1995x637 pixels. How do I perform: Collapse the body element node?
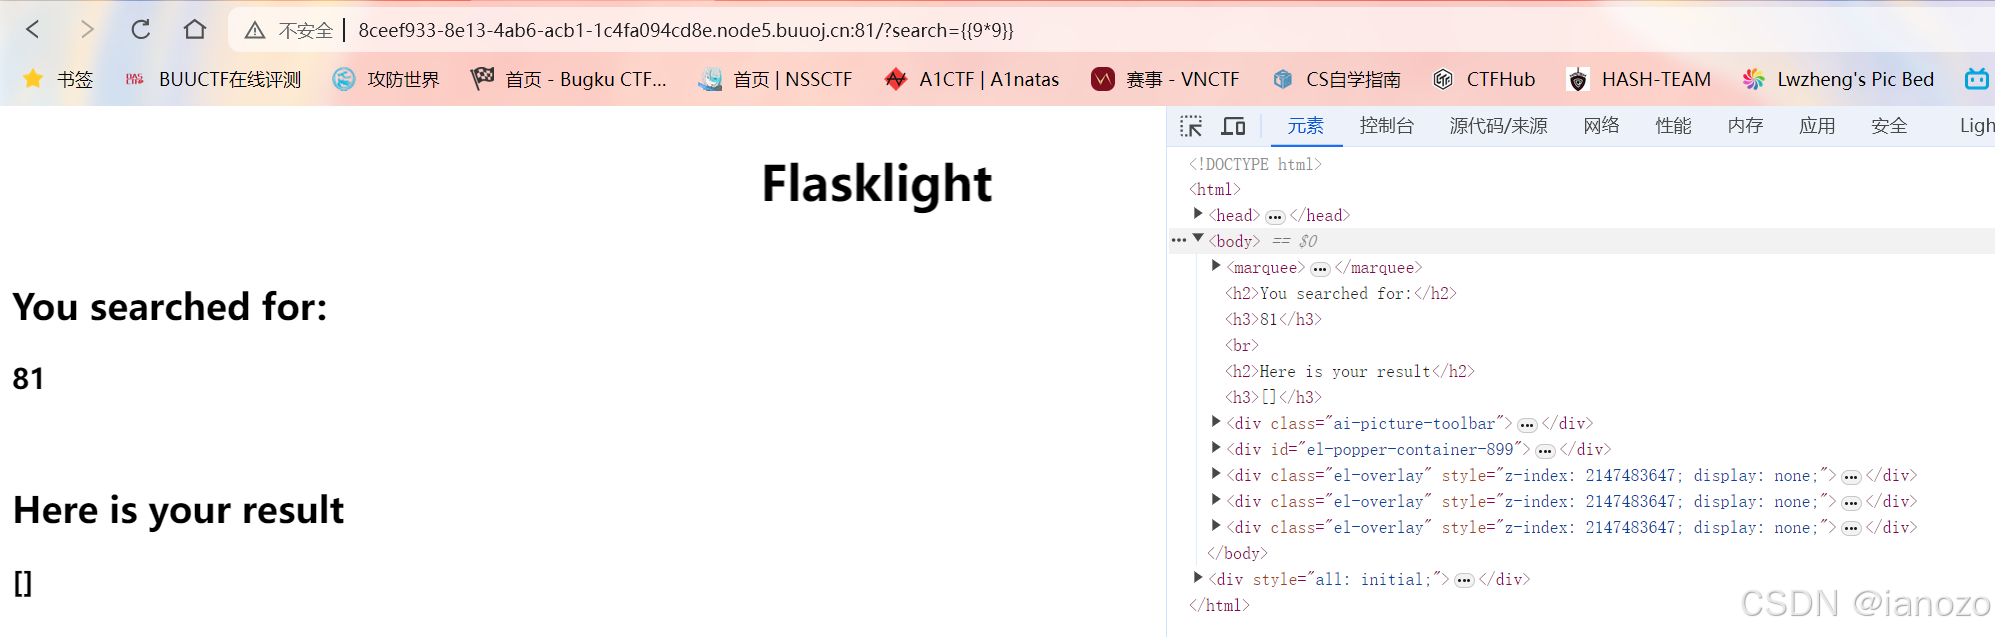point(1198,239)
